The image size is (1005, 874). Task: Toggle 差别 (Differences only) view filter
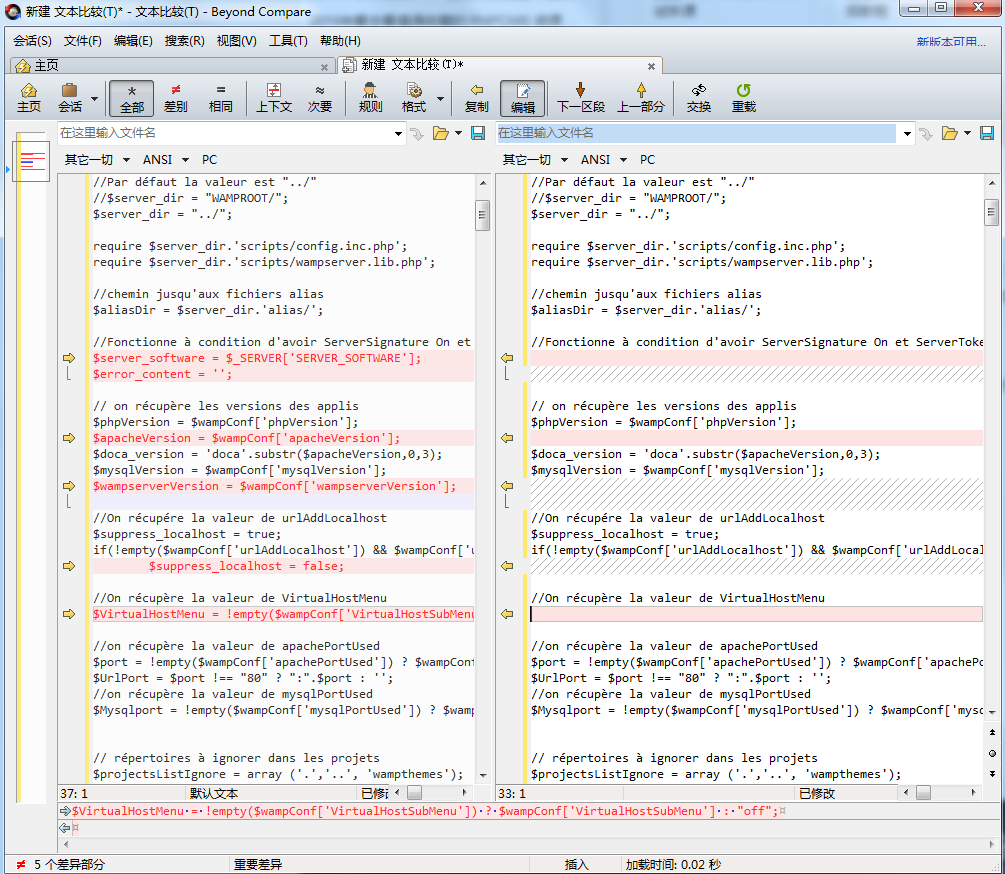pyautogui.click(x=176, y=97)
